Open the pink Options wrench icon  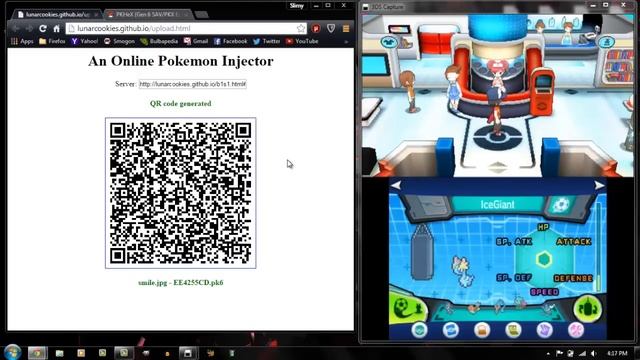click(x=576, y=330)
